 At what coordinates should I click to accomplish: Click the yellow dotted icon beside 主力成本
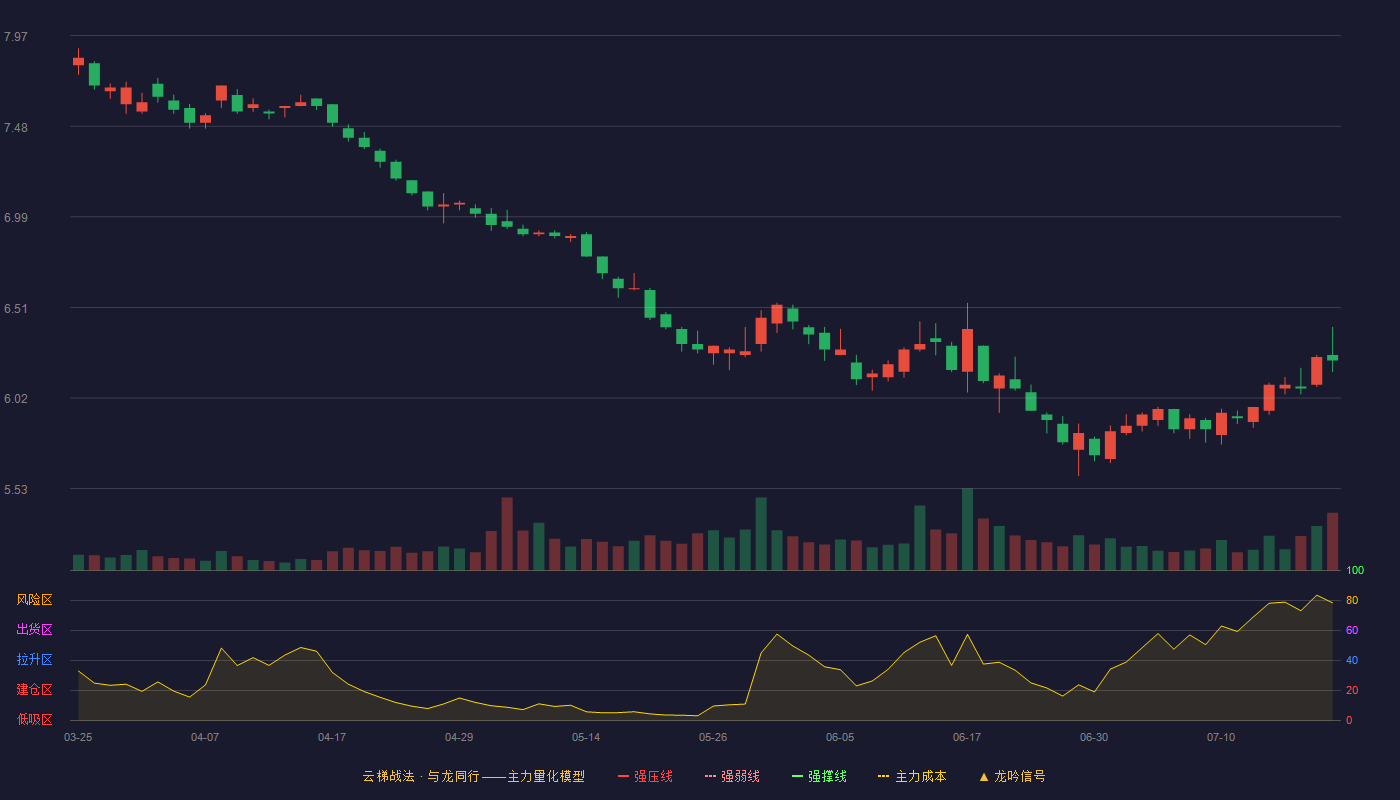pyautogui.click(x=883, y=776)
